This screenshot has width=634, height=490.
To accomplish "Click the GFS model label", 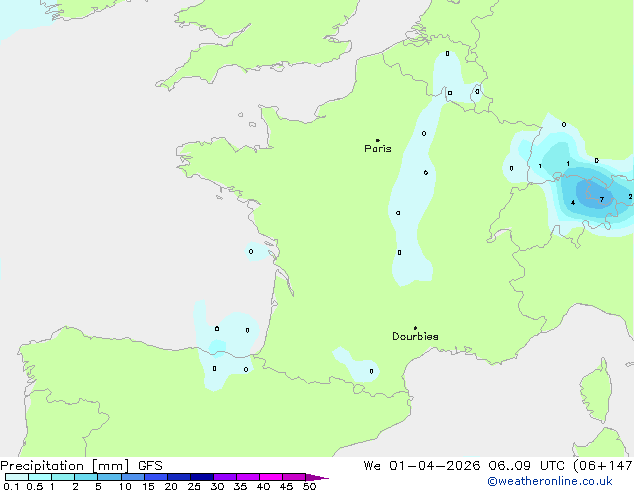I will (150, 466).
